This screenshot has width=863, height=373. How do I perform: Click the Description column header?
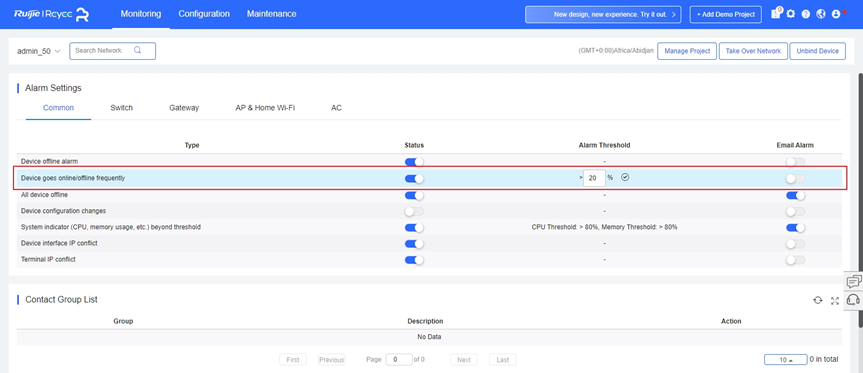(x=425, y=321)
